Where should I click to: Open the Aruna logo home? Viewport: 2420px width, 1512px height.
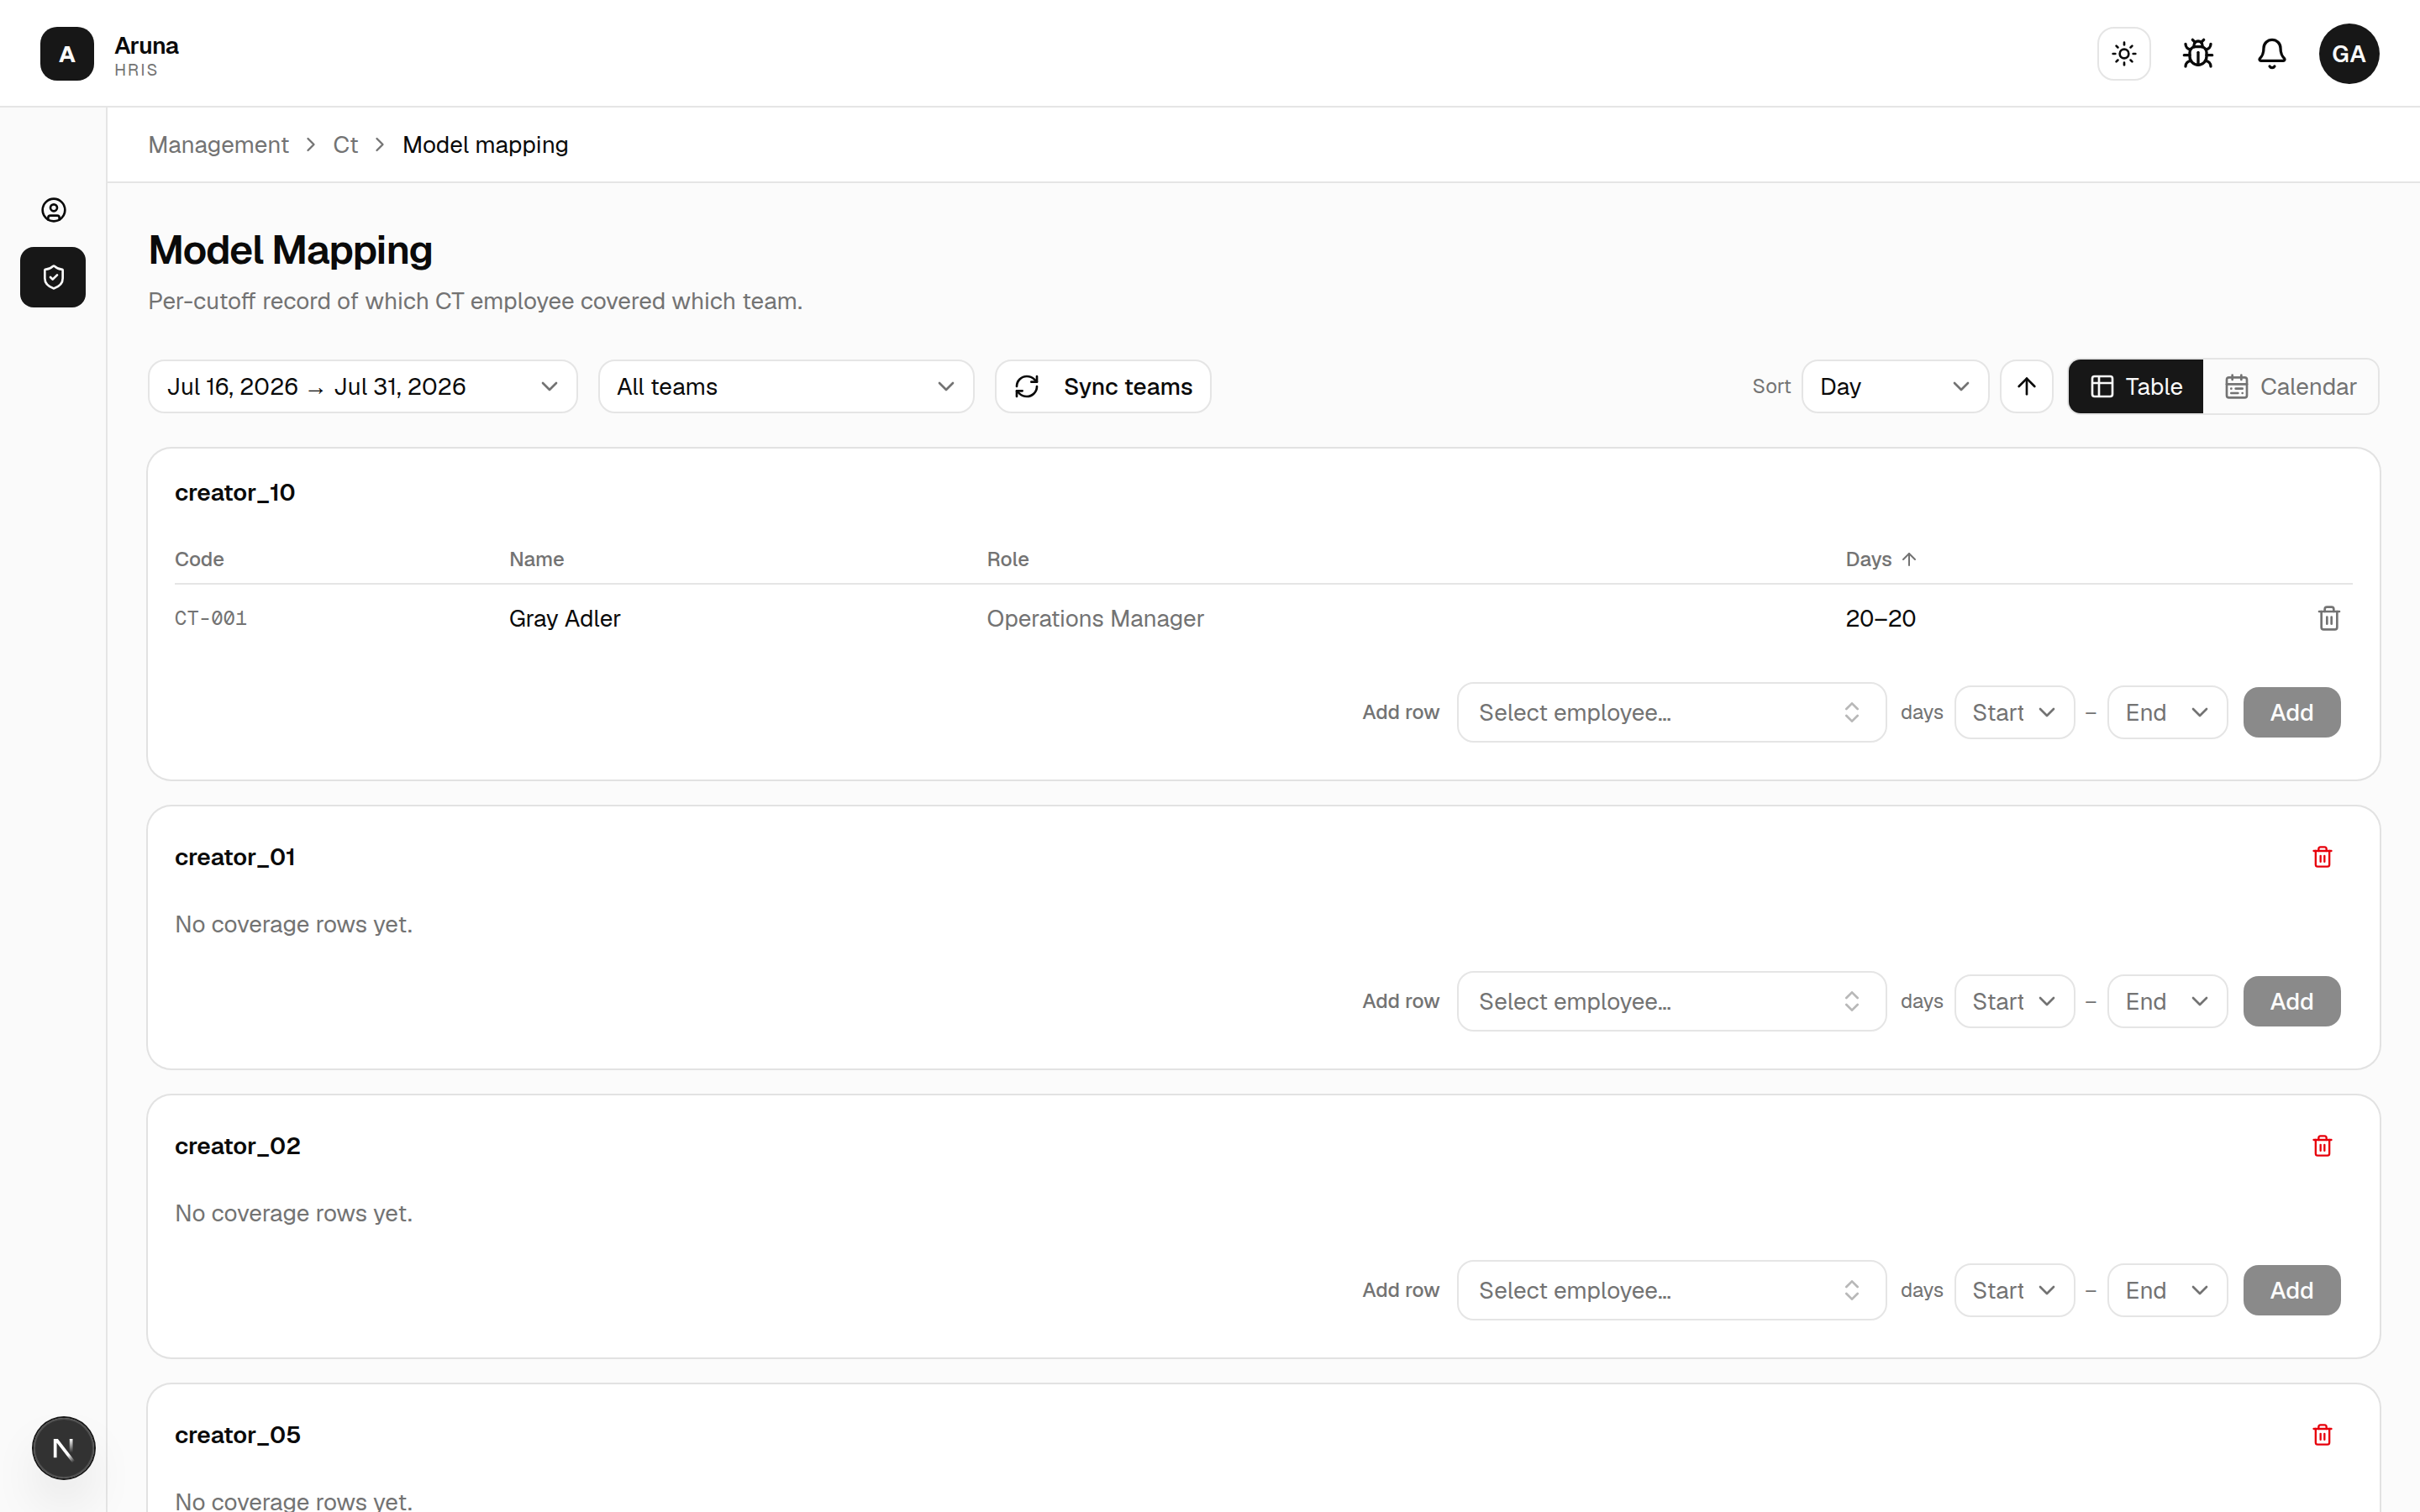coord(67,54)
